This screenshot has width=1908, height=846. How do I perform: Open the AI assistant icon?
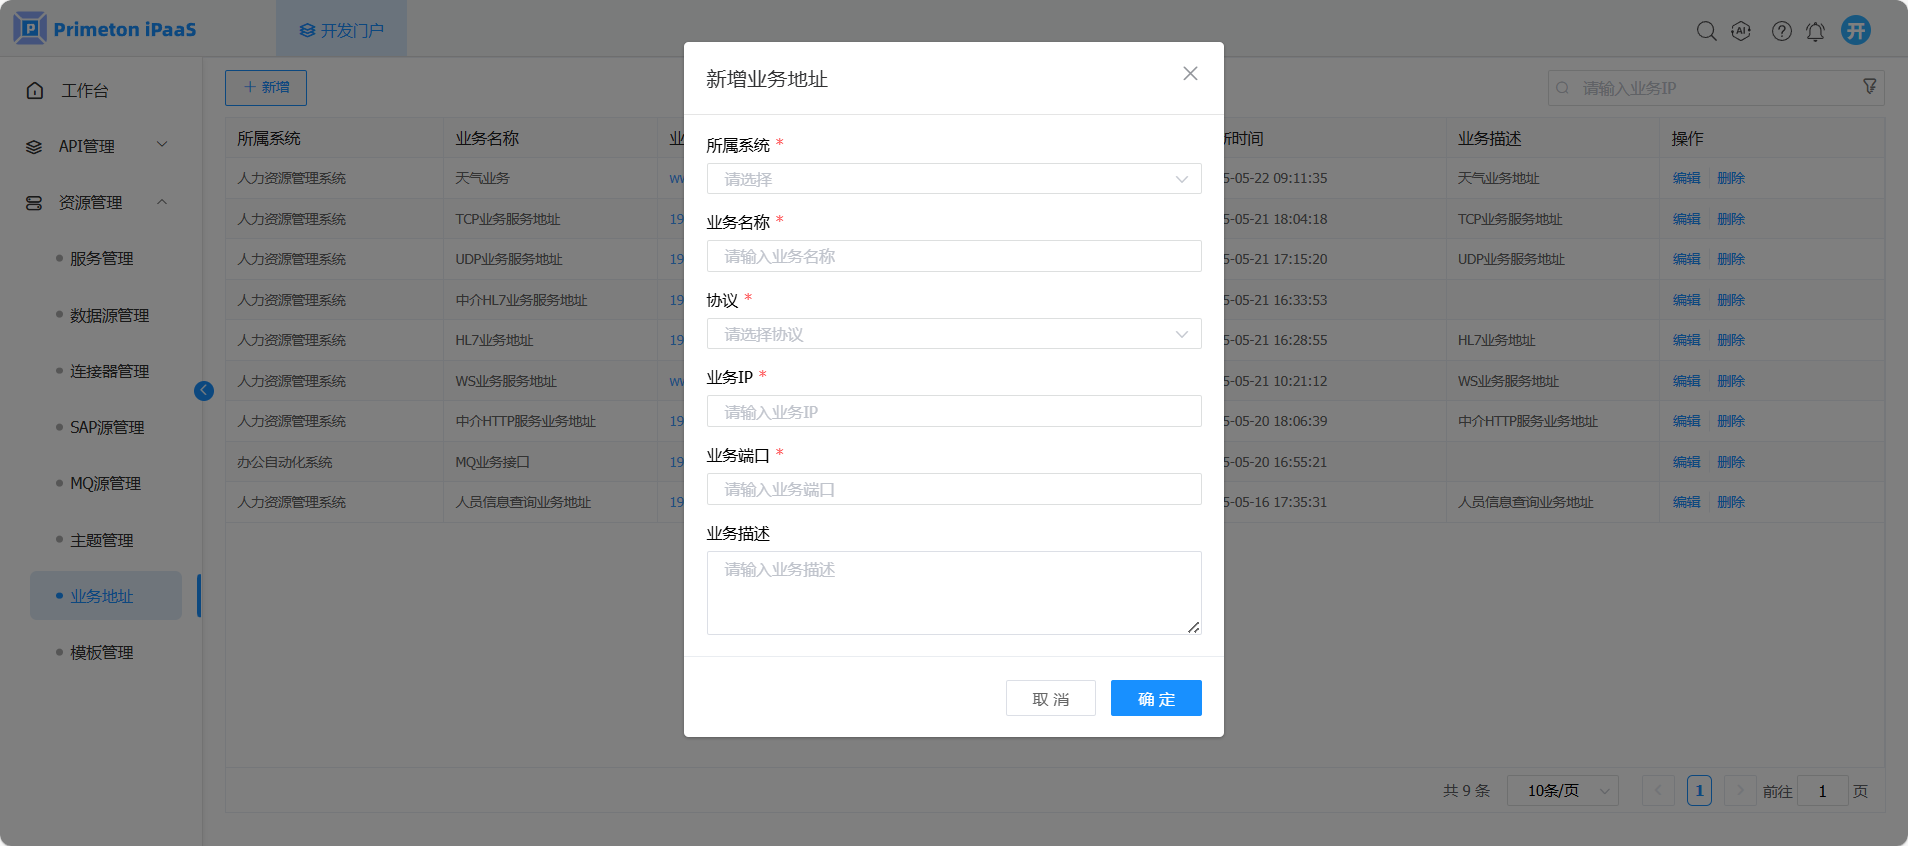(x=1741, y=31)
